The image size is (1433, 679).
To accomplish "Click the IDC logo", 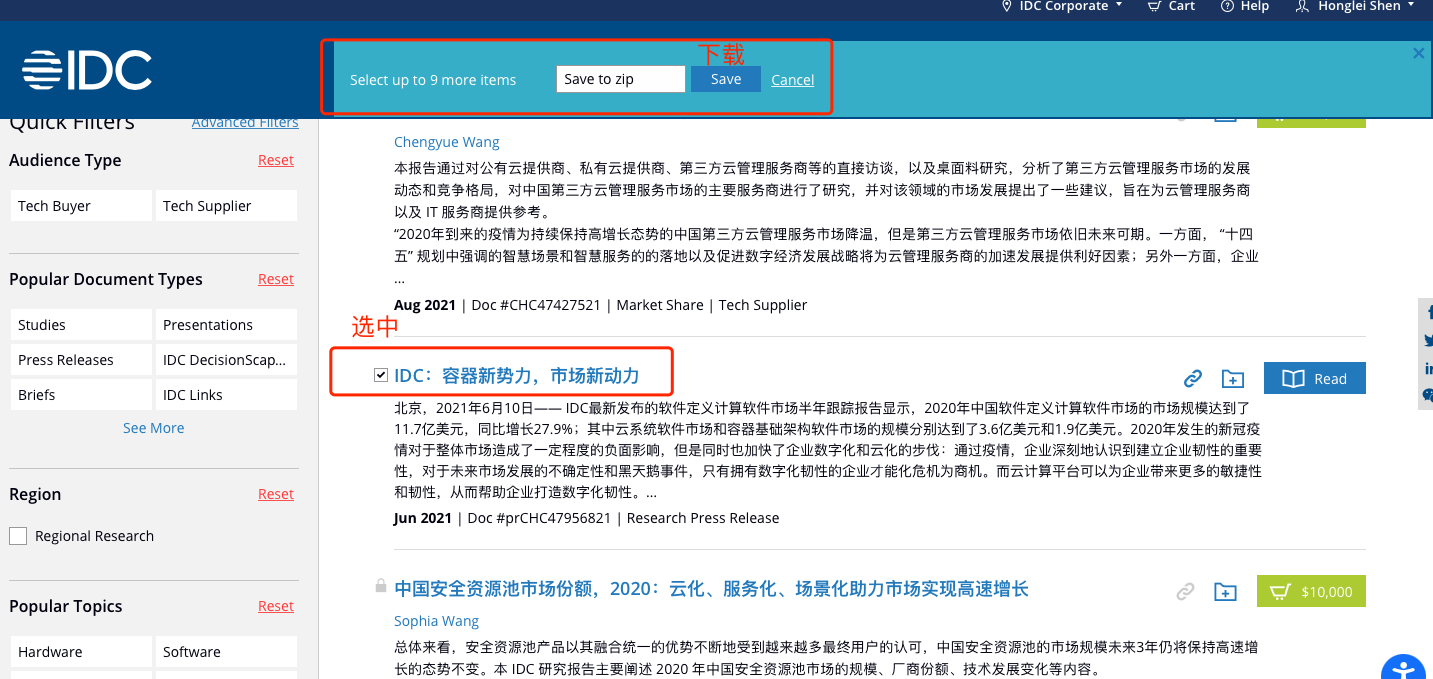I will (x=86, y=70).
